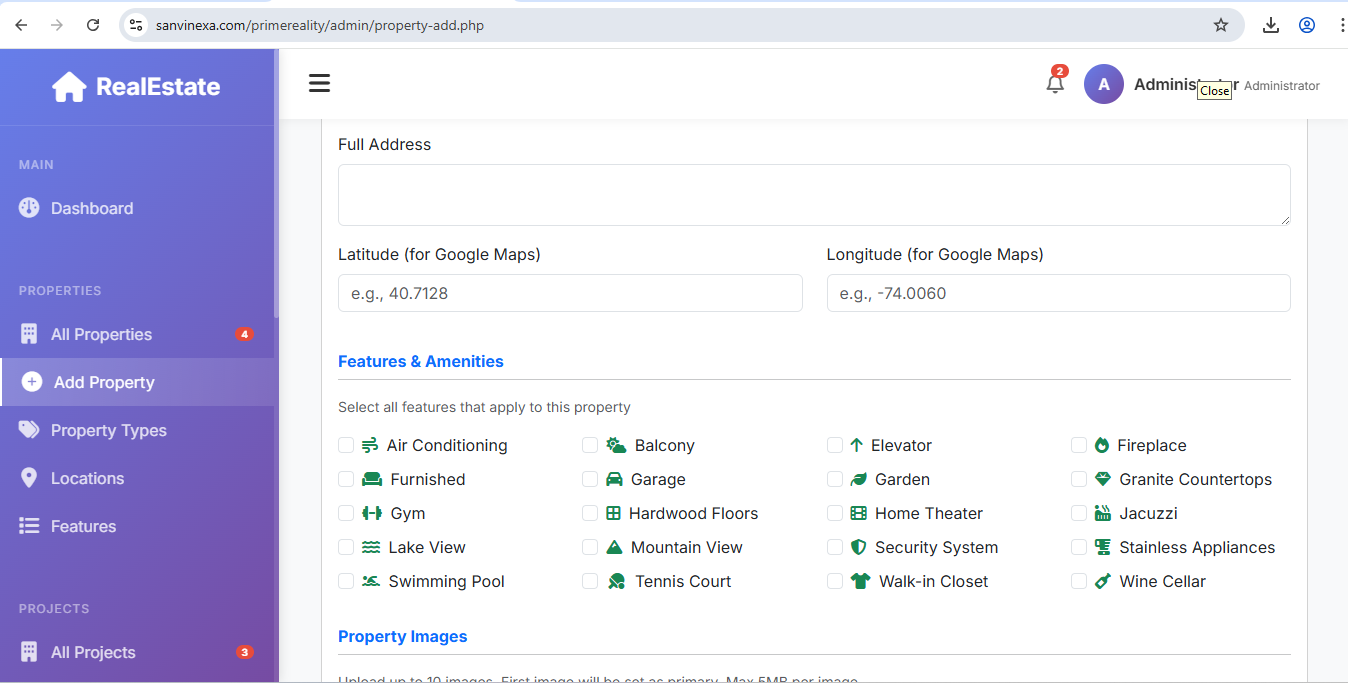Toggle sidebar with hamburger menu icon
Image resolution: width=1348 pixels, height=683 pixels.
[x=319, y=83]
